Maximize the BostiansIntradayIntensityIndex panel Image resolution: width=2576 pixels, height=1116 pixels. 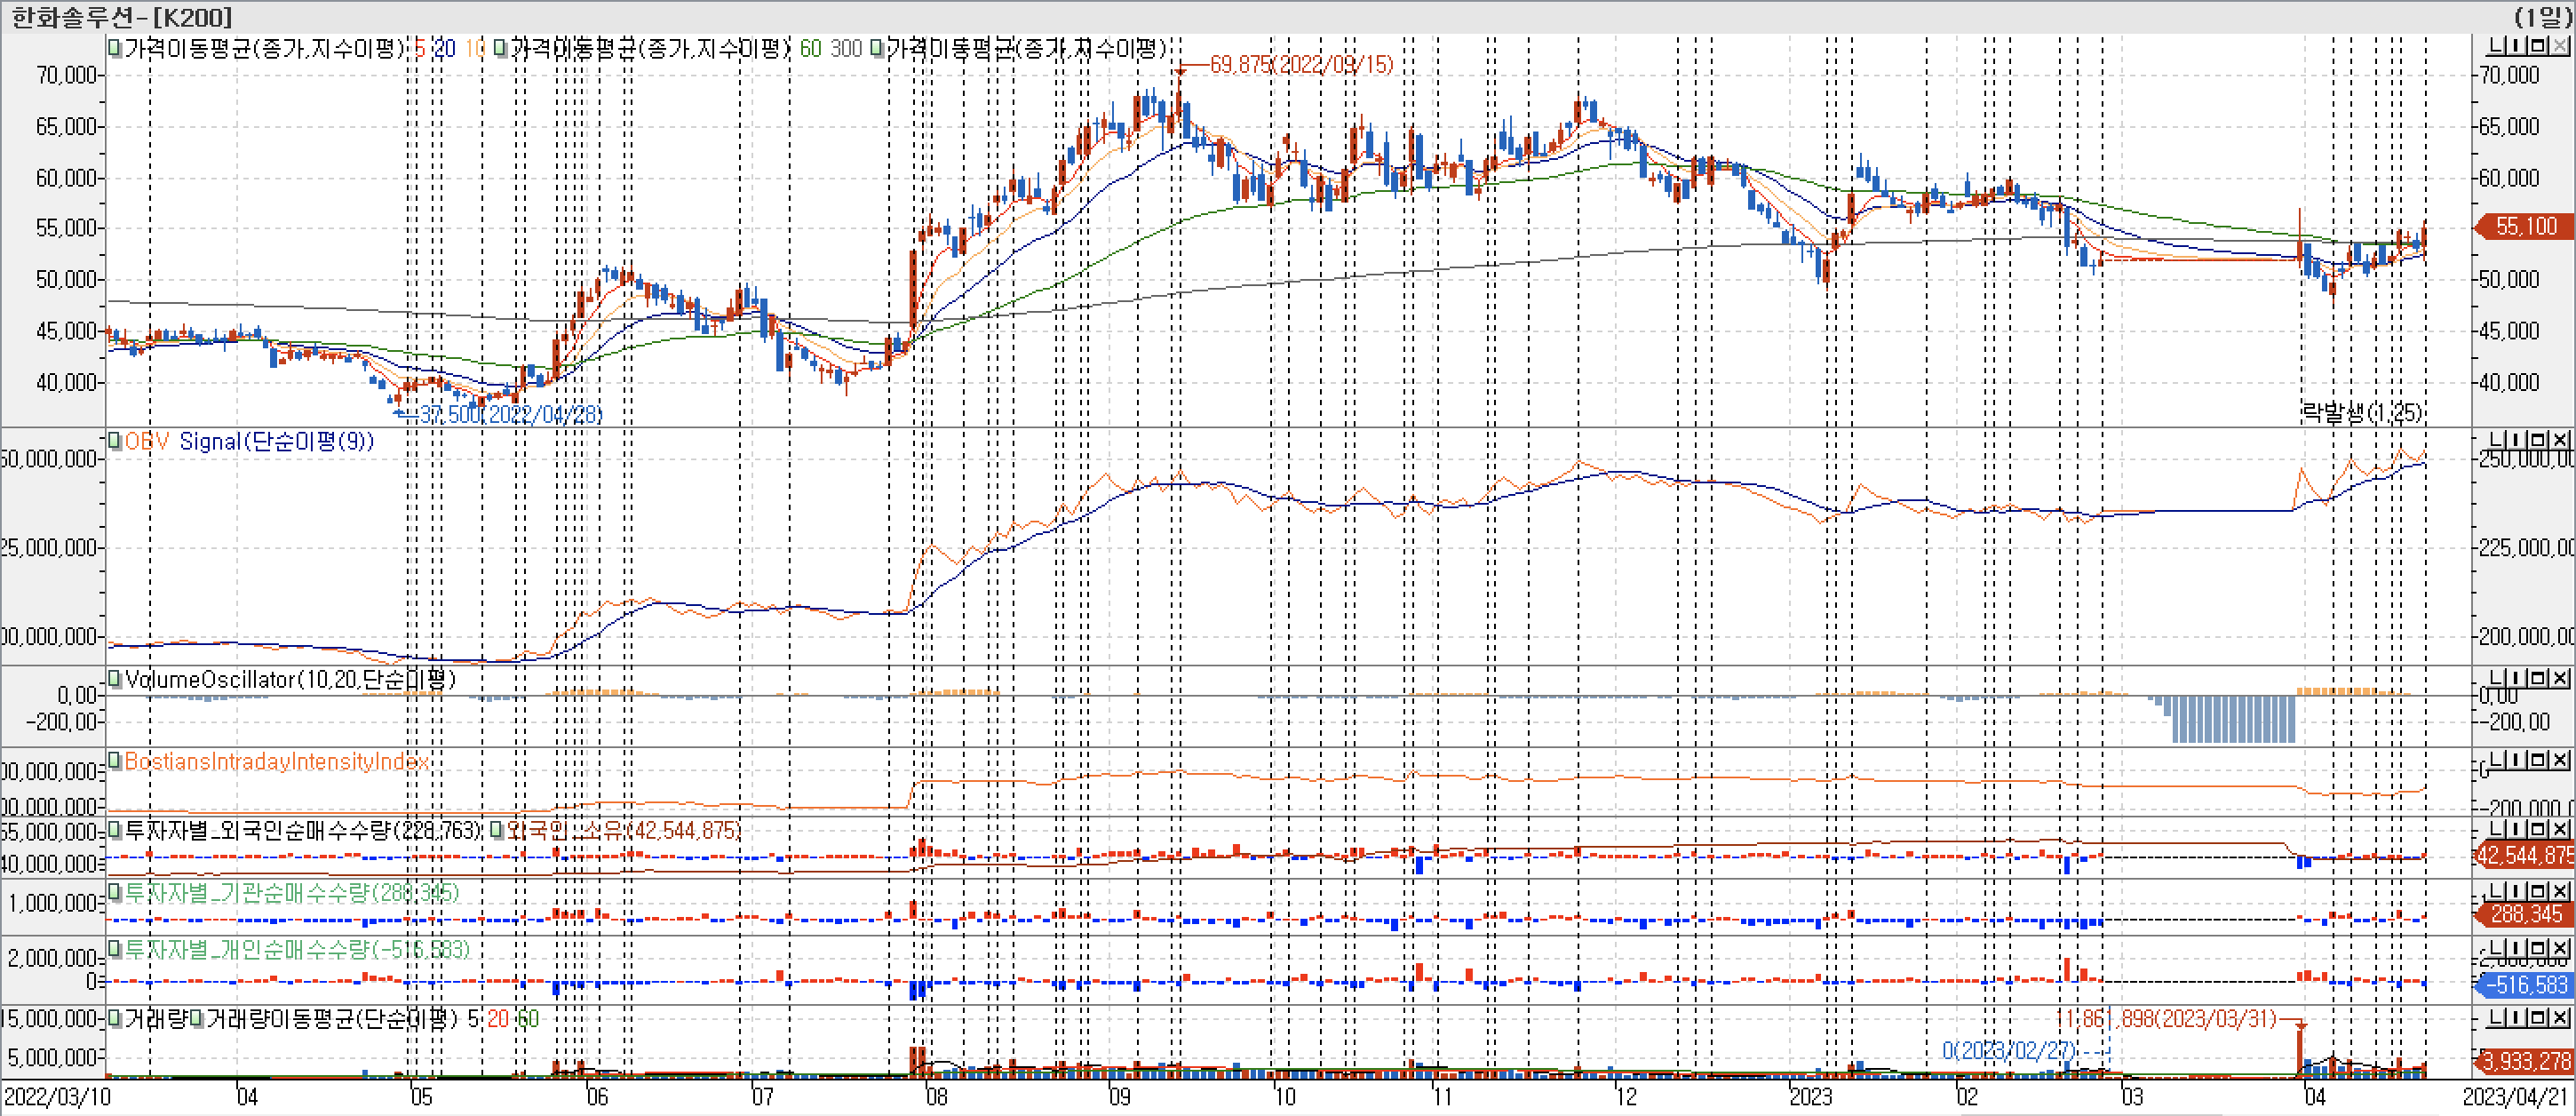2538,760
